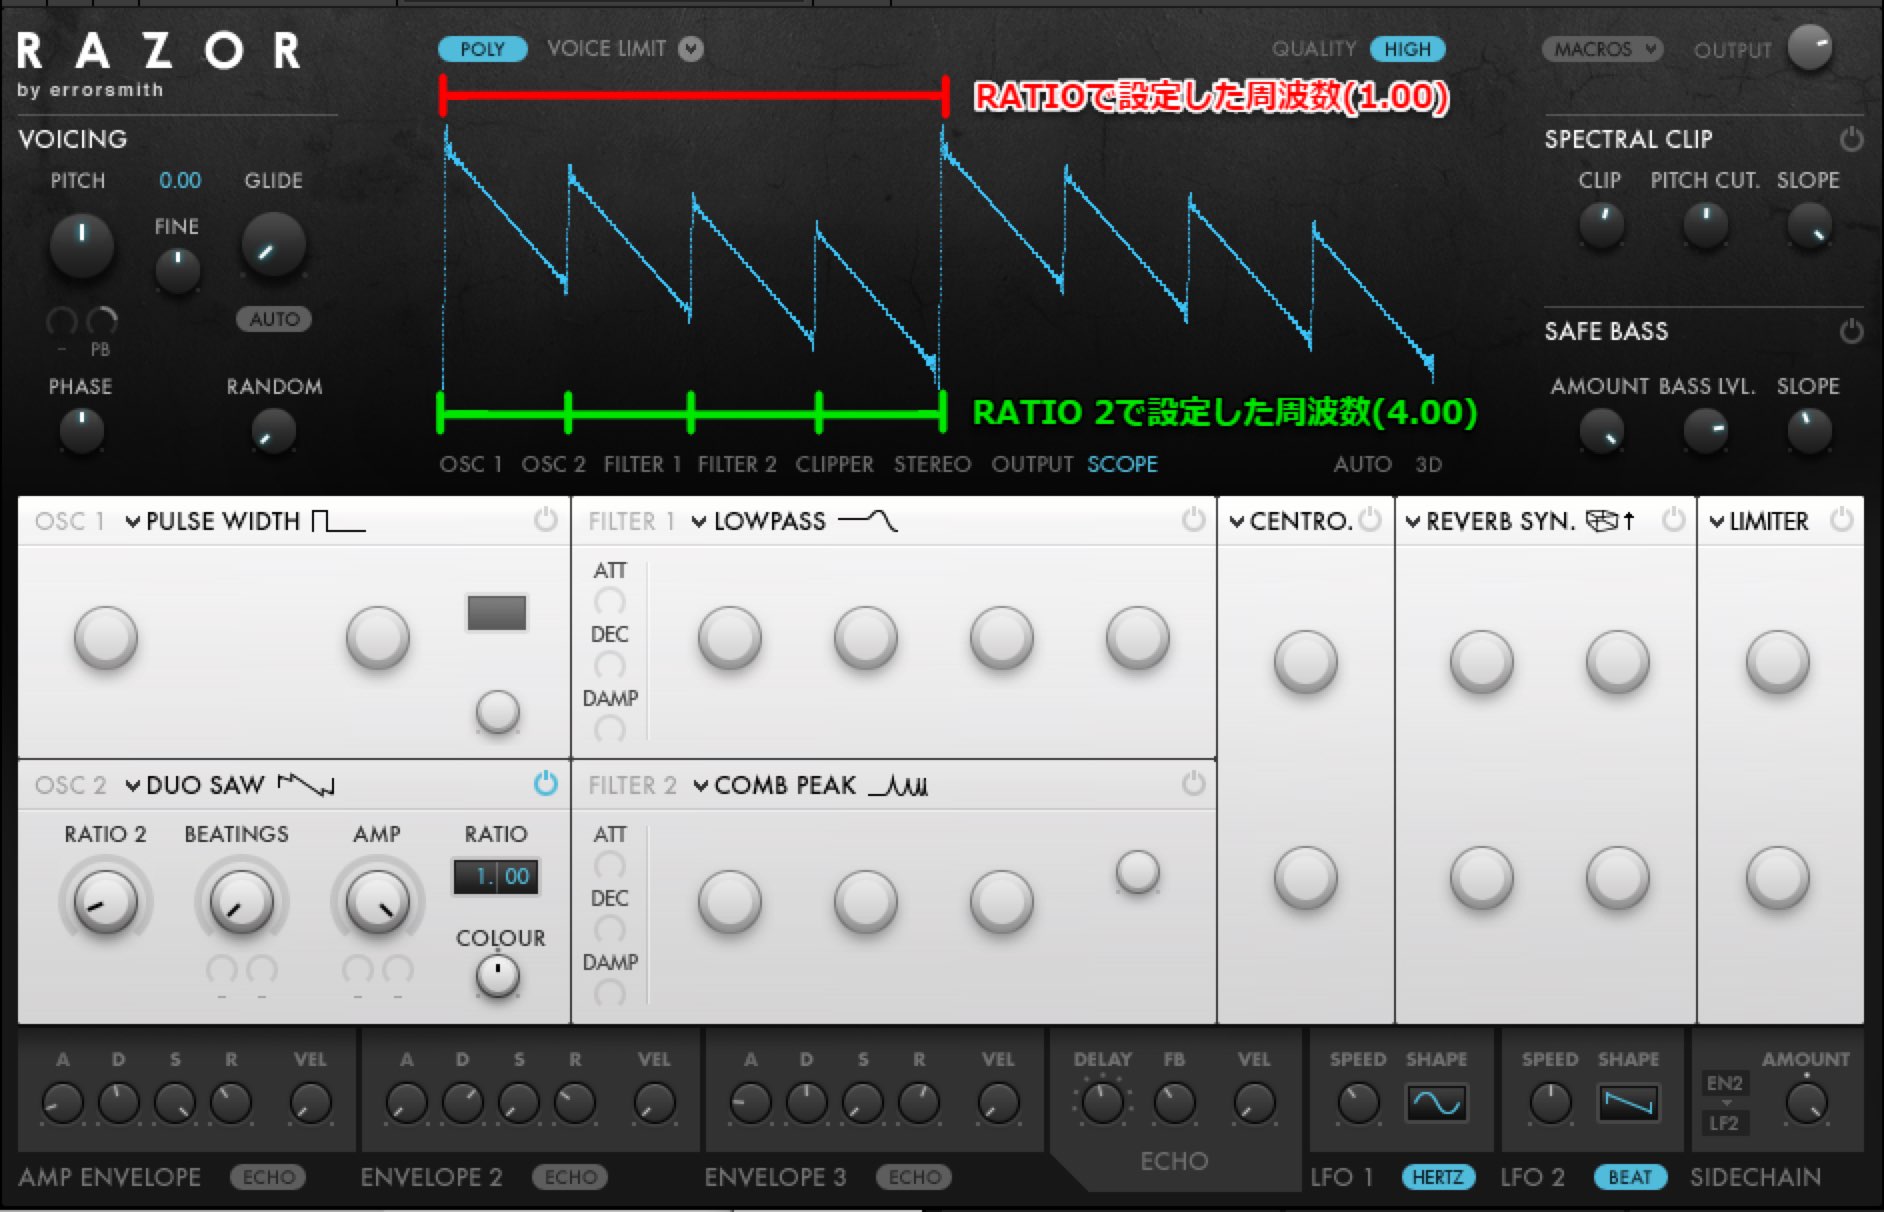The width and height of the screenshot is (1884, 1212).
Task: Click the Echo Delay knob
Action: 1102,1103
